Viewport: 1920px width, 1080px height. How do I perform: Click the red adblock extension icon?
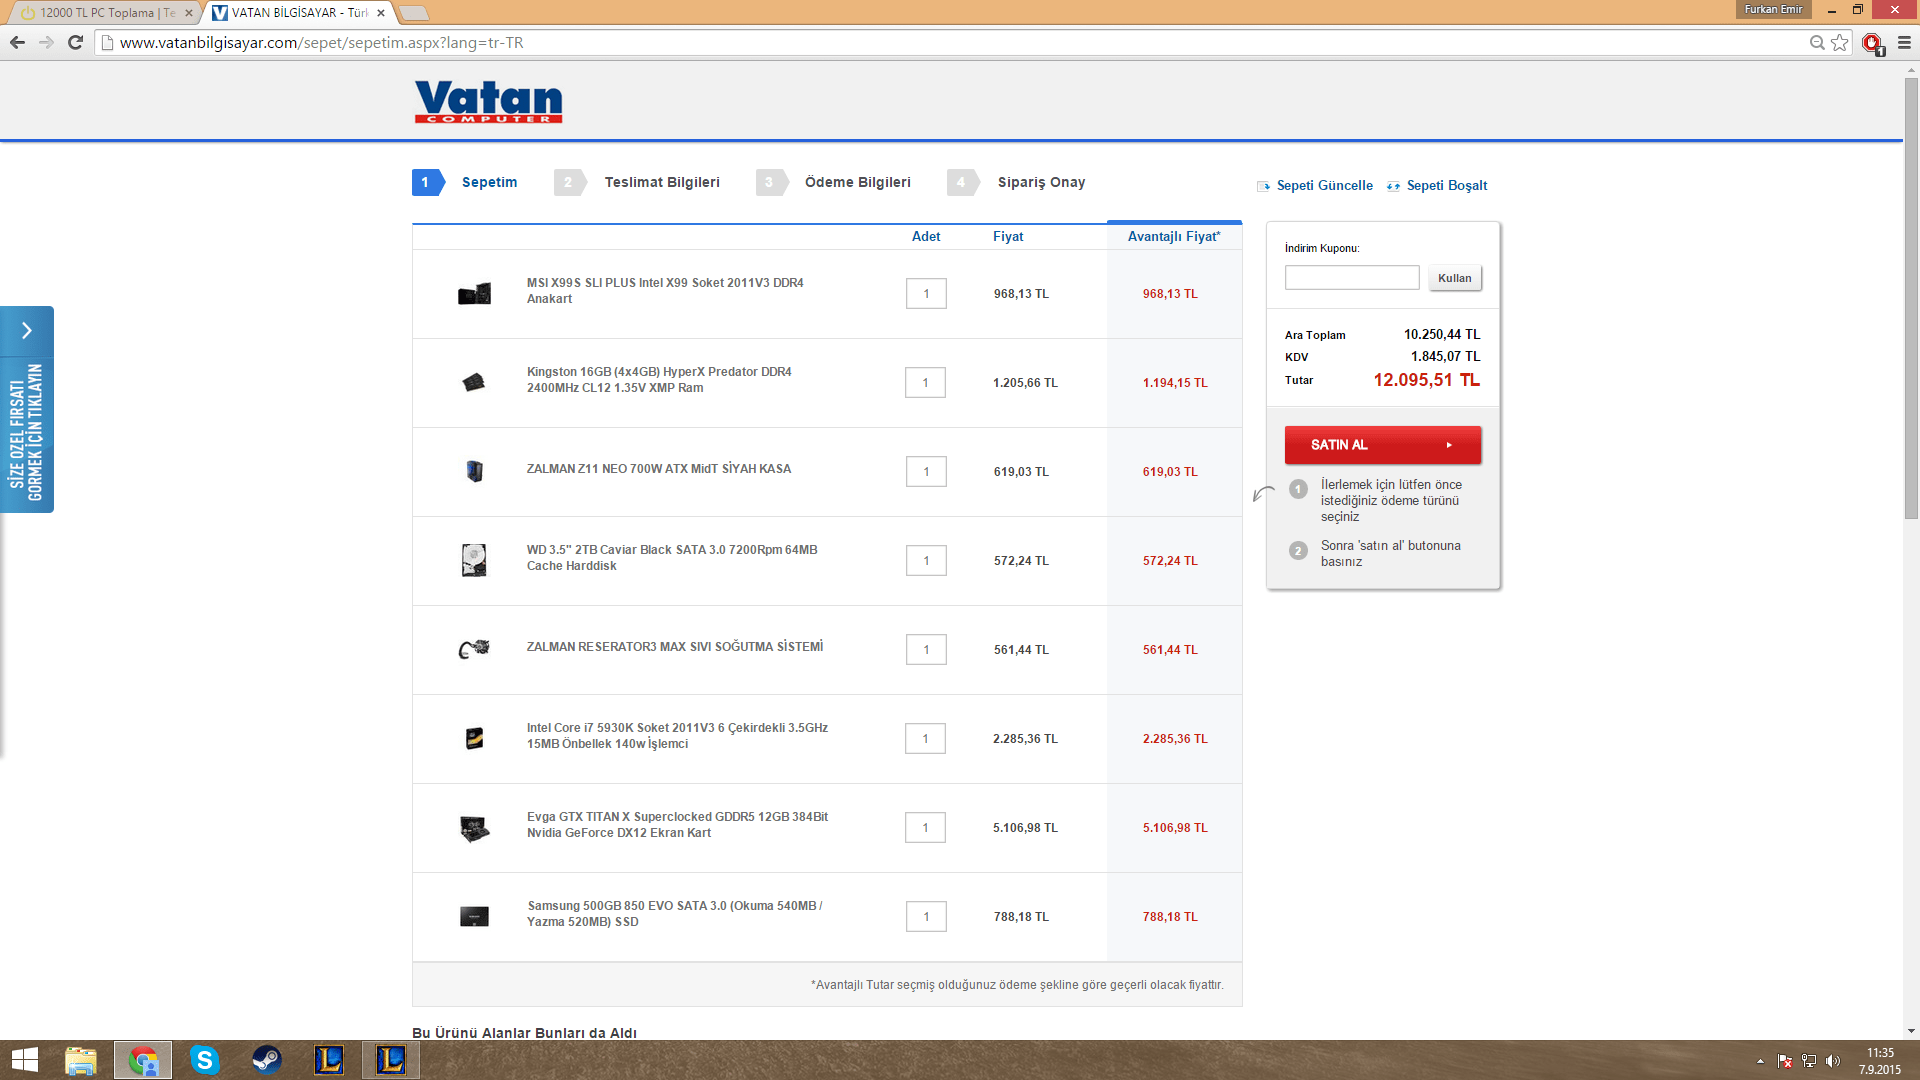coord(1872,43)
